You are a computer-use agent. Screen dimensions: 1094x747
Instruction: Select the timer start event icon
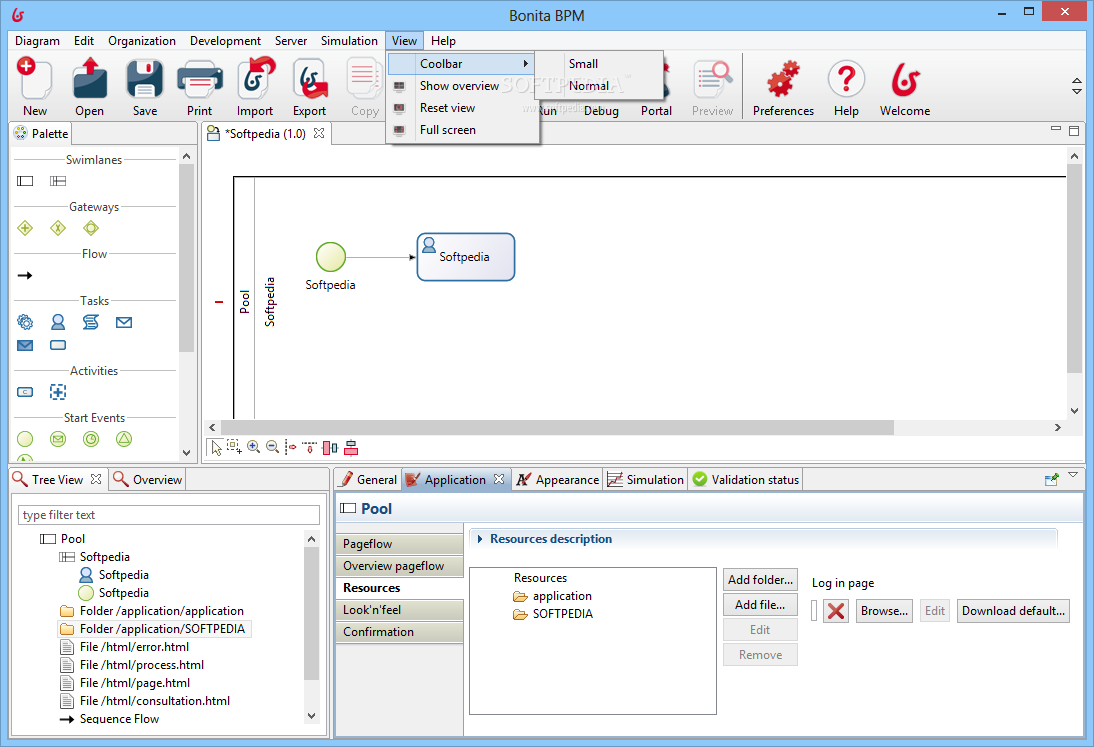coord(91,439)
